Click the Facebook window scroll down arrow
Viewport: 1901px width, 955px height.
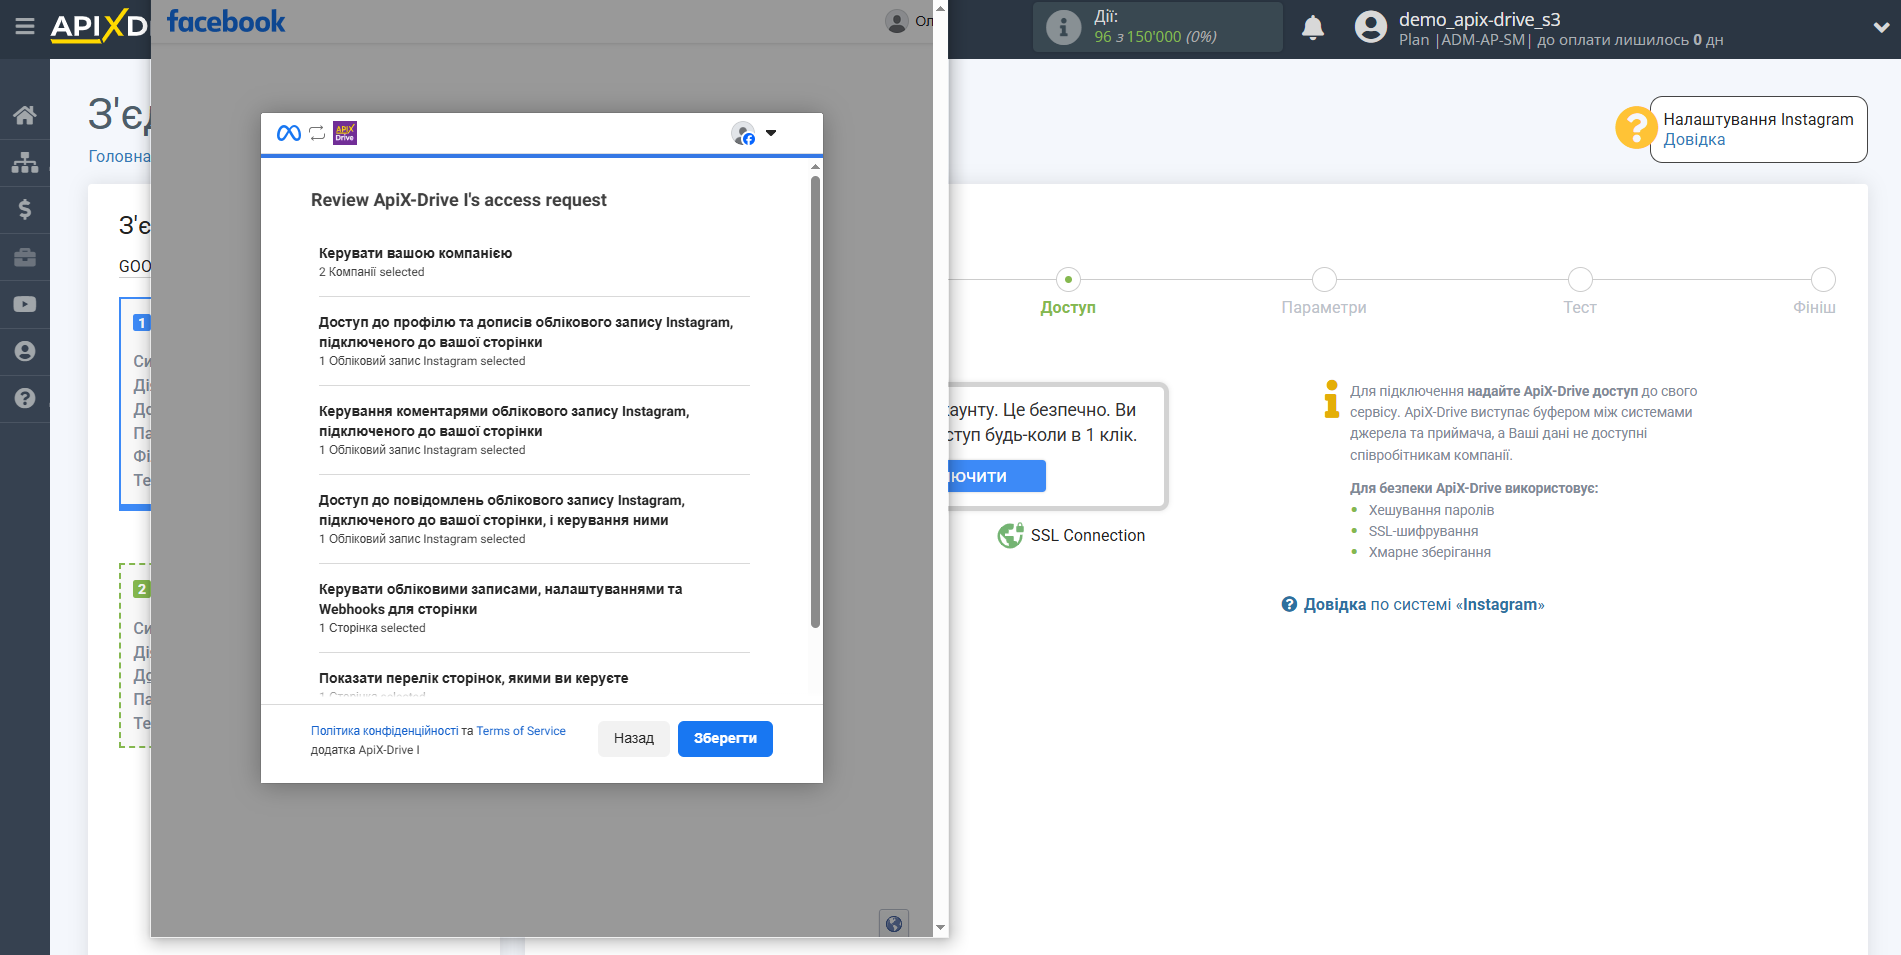click(940, 928)
